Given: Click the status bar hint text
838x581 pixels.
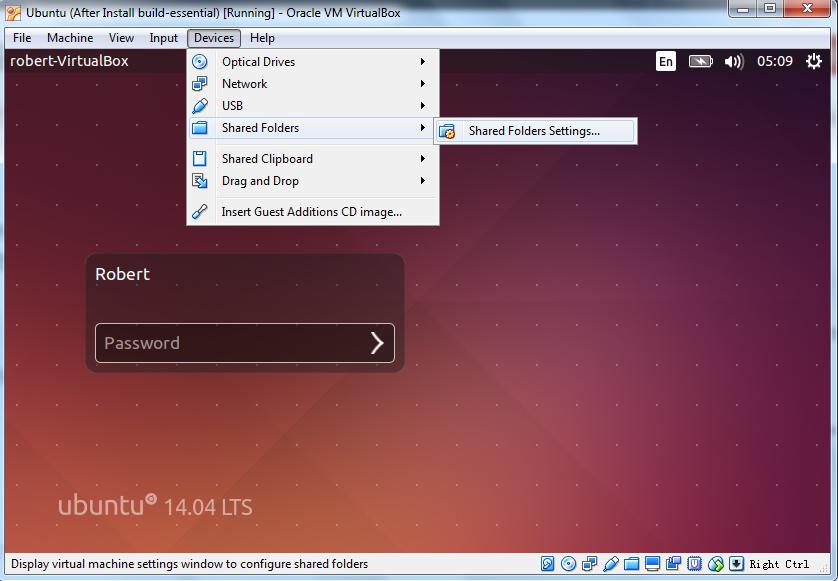Looking at the screenshot, I should 190,564.
